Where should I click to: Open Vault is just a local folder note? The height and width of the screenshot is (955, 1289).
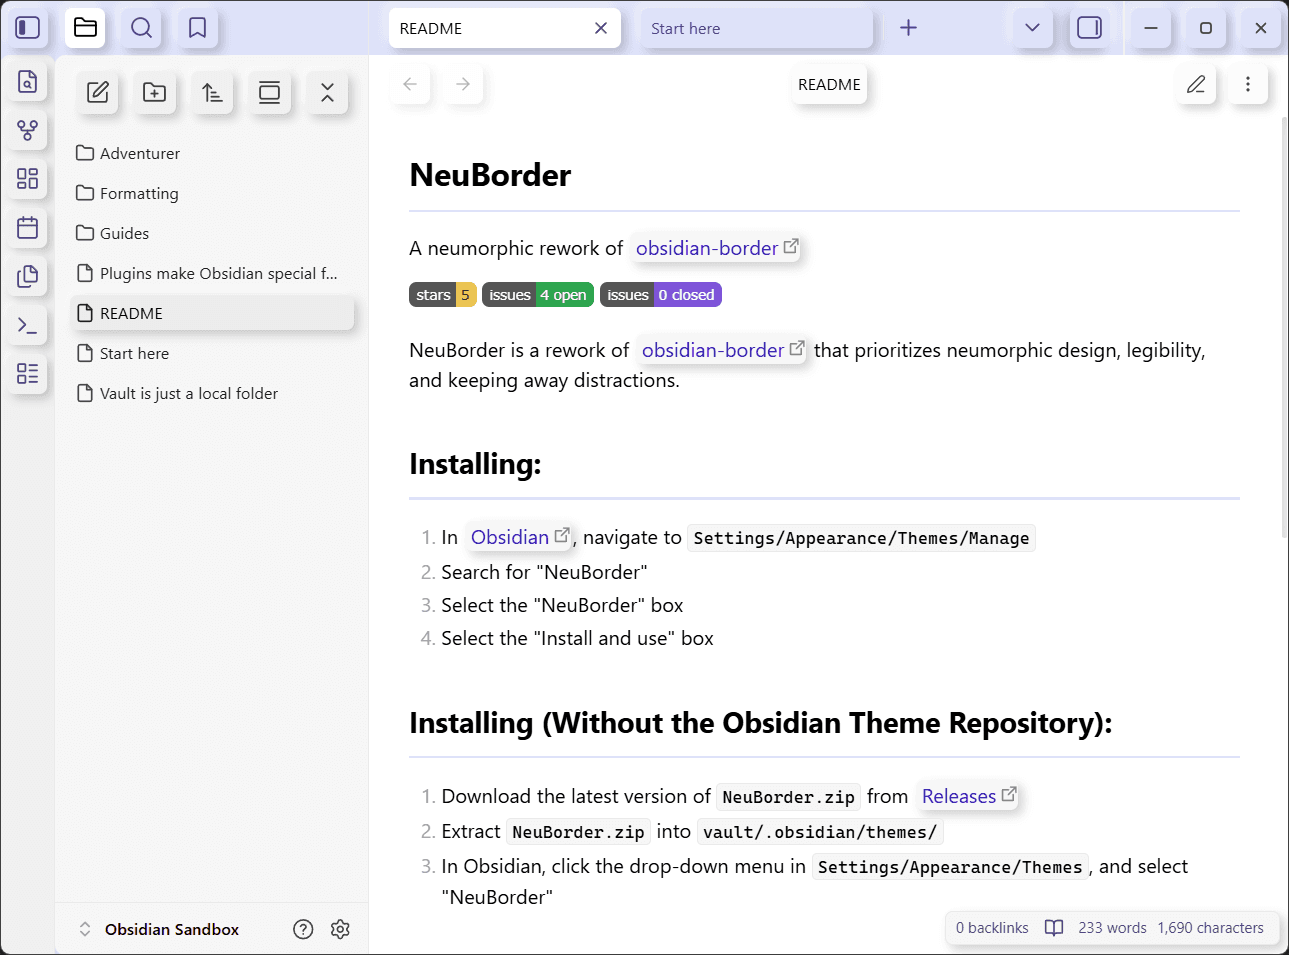point(213,393)
